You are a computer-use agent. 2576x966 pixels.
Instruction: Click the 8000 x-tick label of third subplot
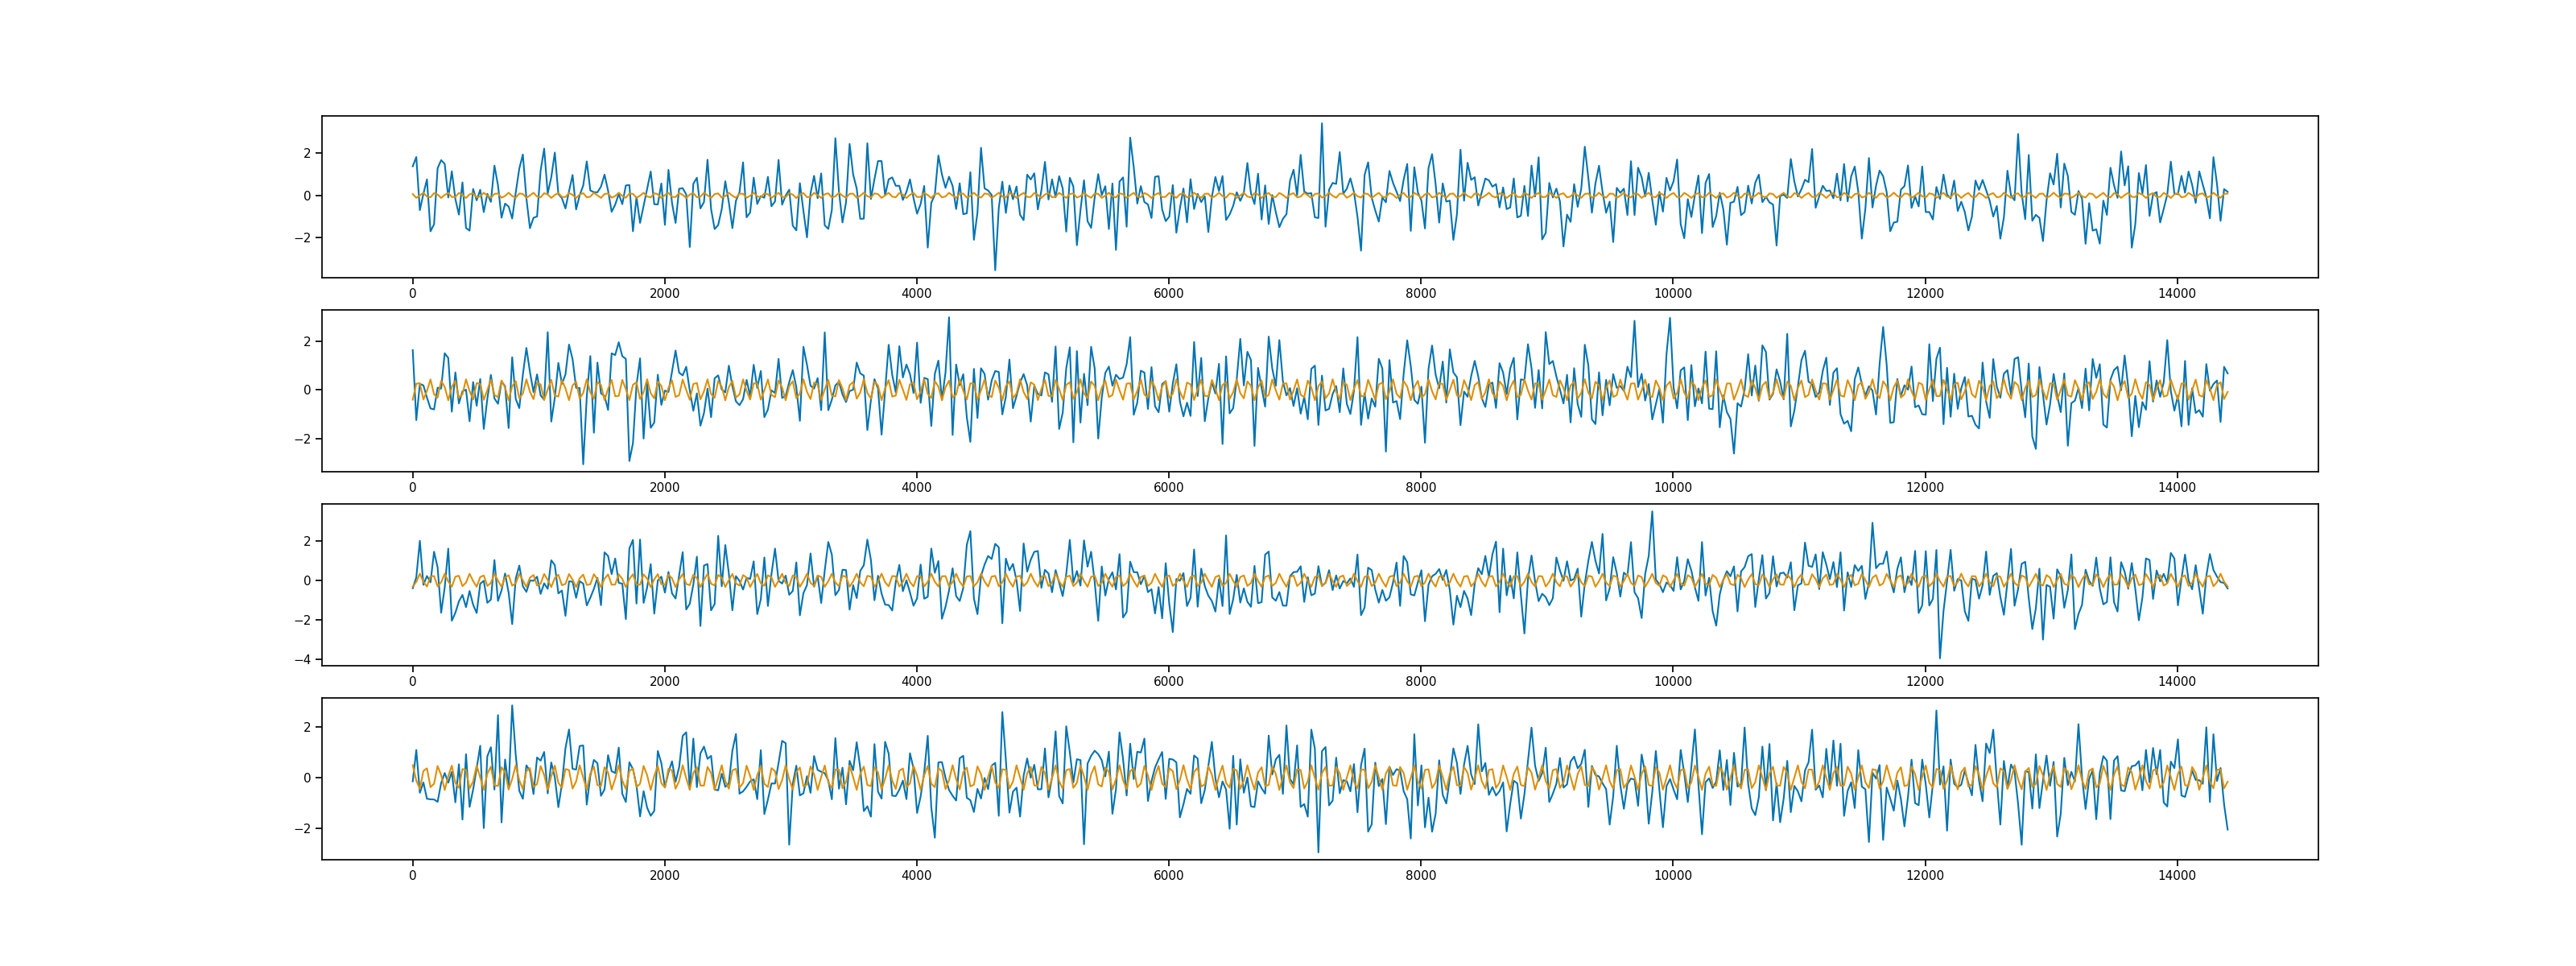pos(1420,682)
